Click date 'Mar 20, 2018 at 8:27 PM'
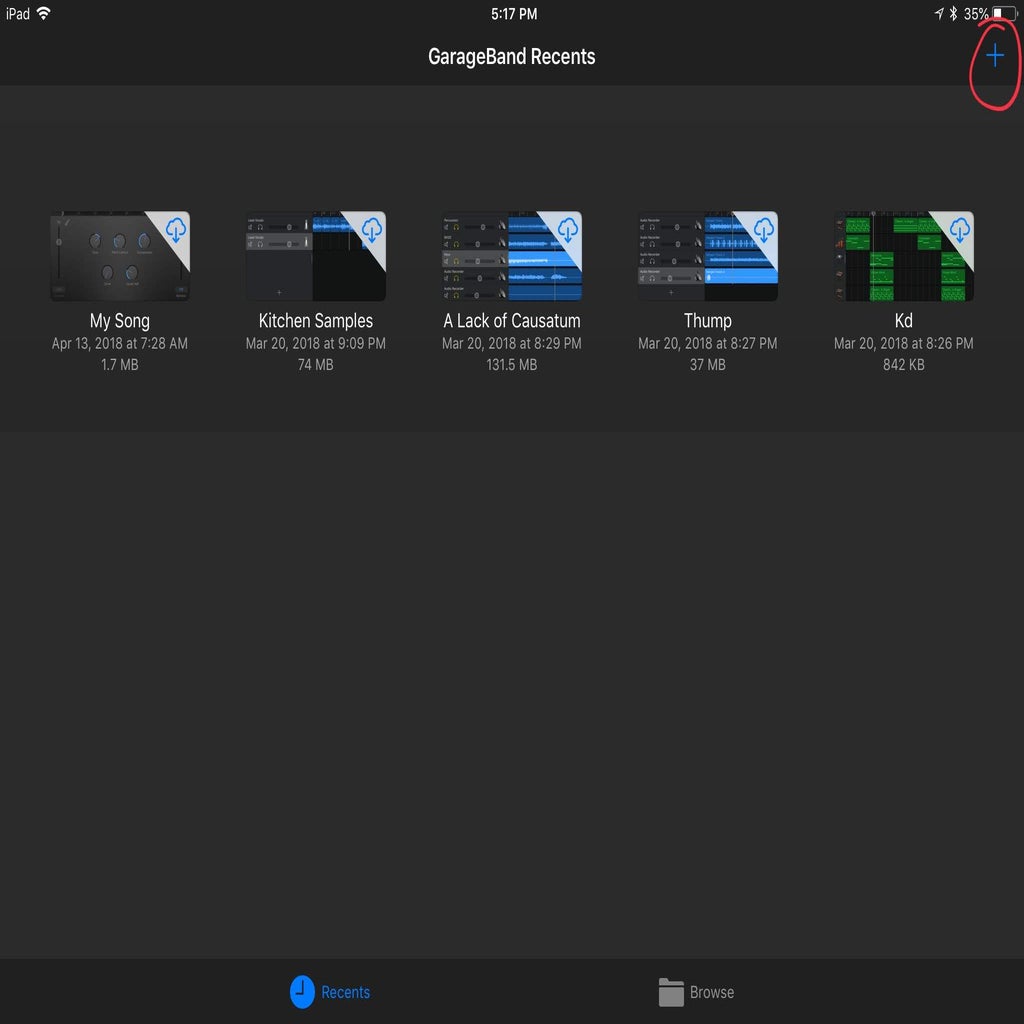The width and height of the screenshot is (1024, 1024). (707, 344)
